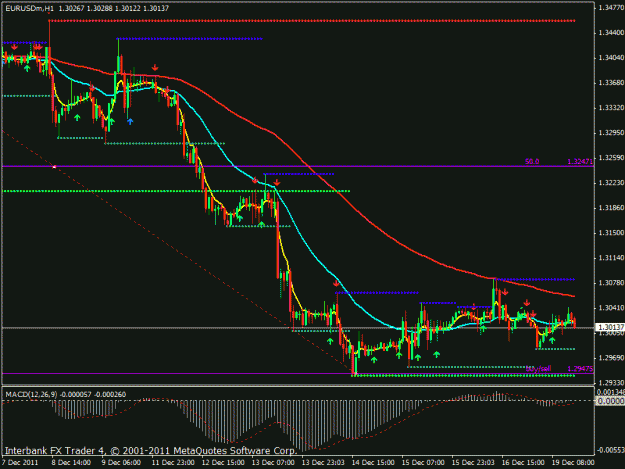
Task: Click the 16 Dec 15:00 time label
Action: (523, 462)
